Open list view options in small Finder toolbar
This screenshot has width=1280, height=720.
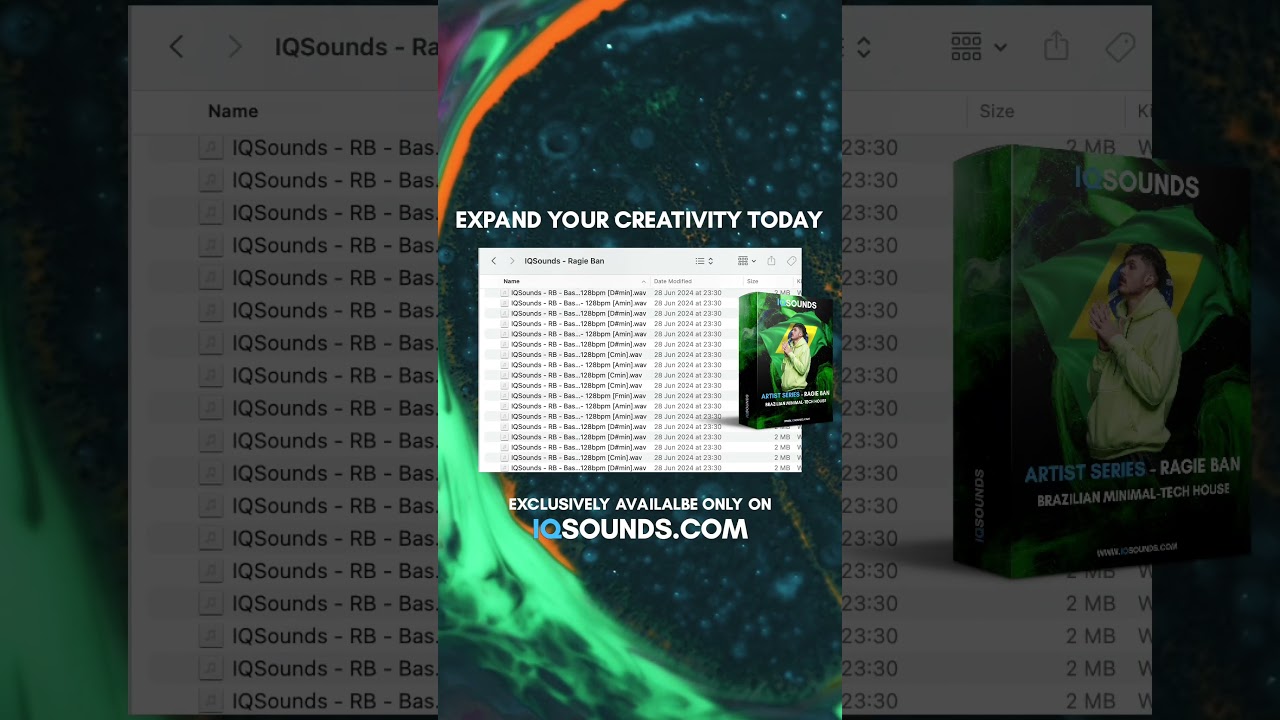(704, 261)
